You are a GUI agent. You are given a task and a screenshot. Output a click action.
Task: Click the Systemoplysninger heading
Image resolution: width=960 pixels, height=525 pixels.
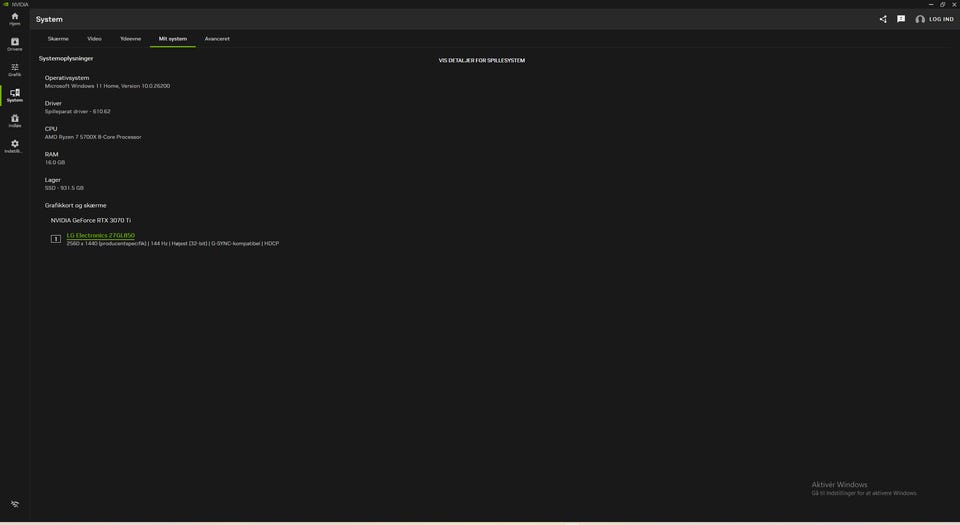click(x=66, y=59)
